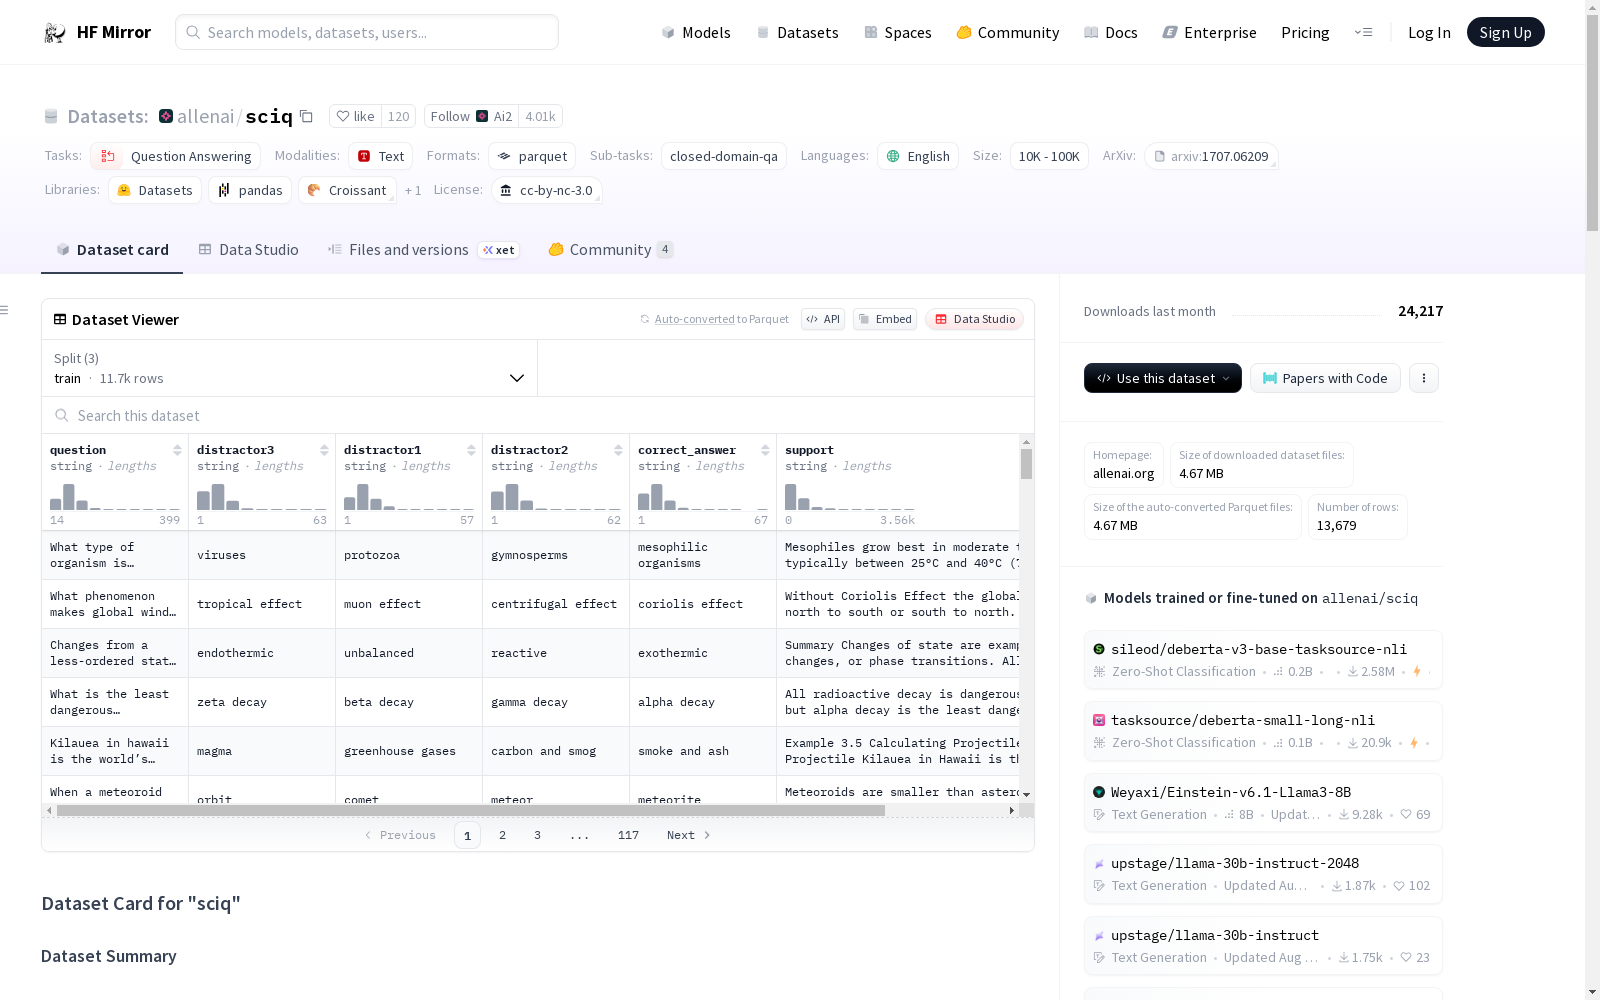Expand the Split train dropdown
1600x1000 pixels.
click(x=289, y=368)
